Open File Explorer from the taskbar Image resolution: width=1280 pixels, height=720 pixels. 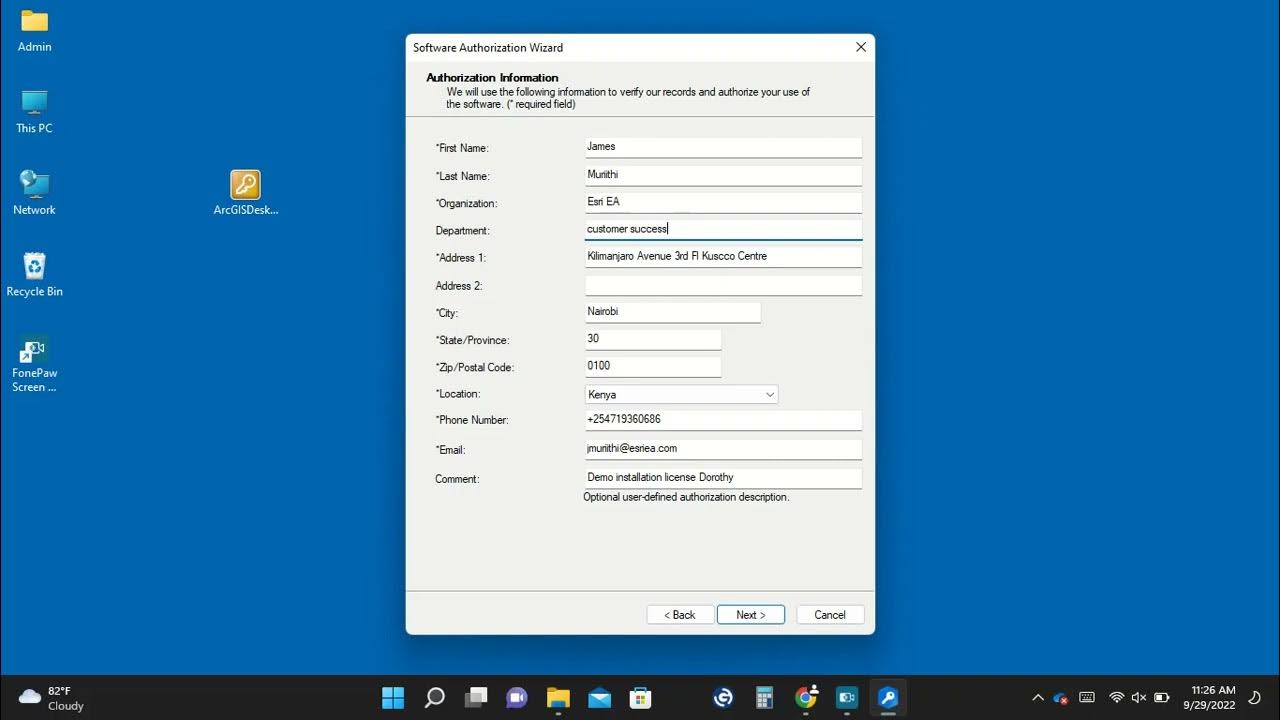point(558,697)
